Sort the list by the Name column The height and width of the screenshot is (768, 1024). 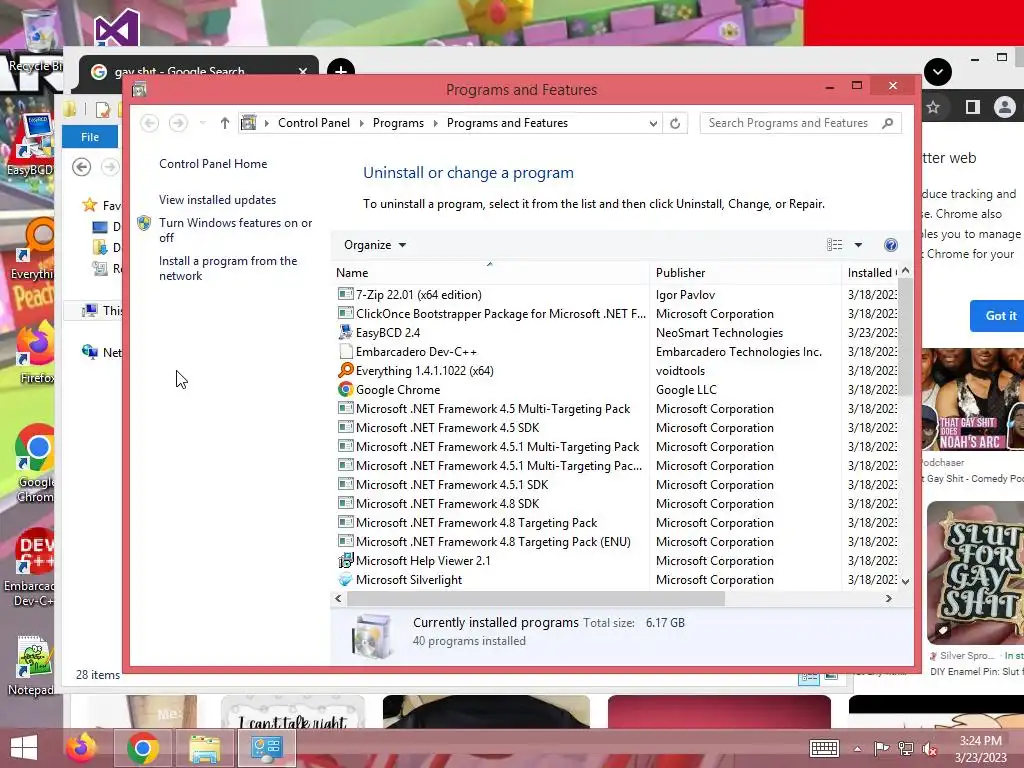coord(490,272)
